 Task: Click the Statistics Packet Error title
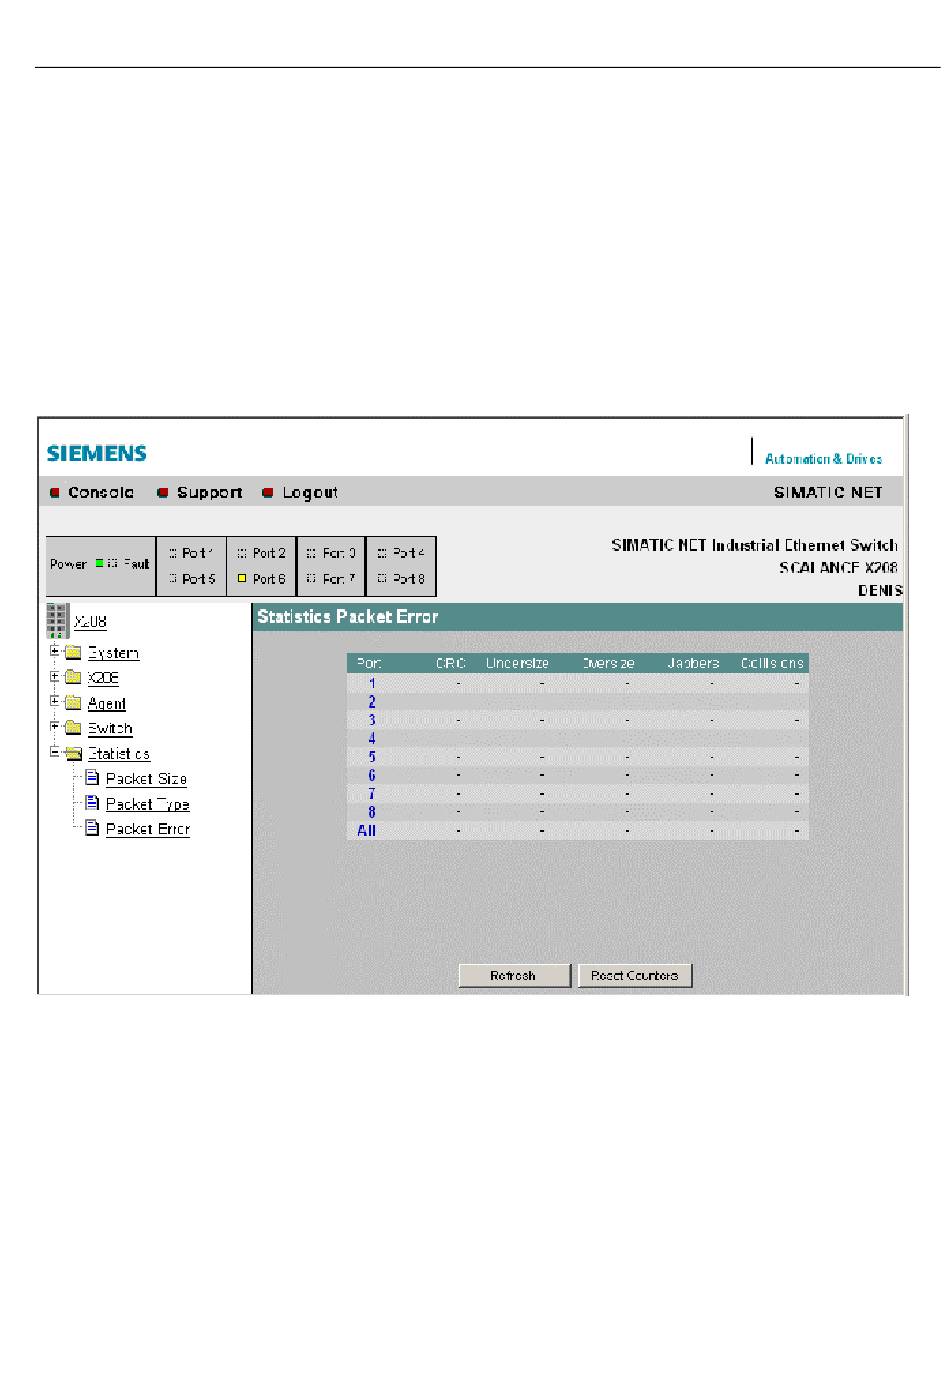pos(348,617)
